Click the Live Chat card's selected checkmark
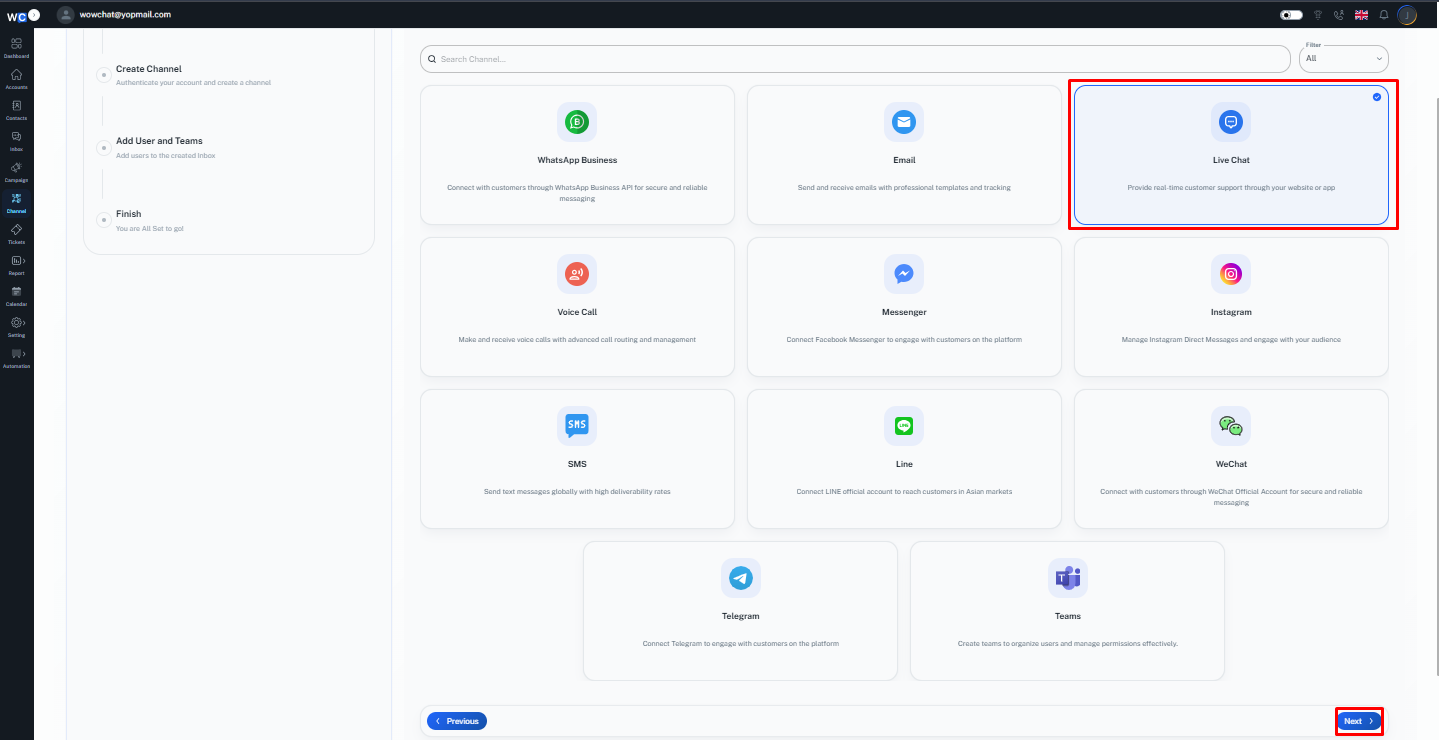The image size is (1439, 740). pos(1377,97)
